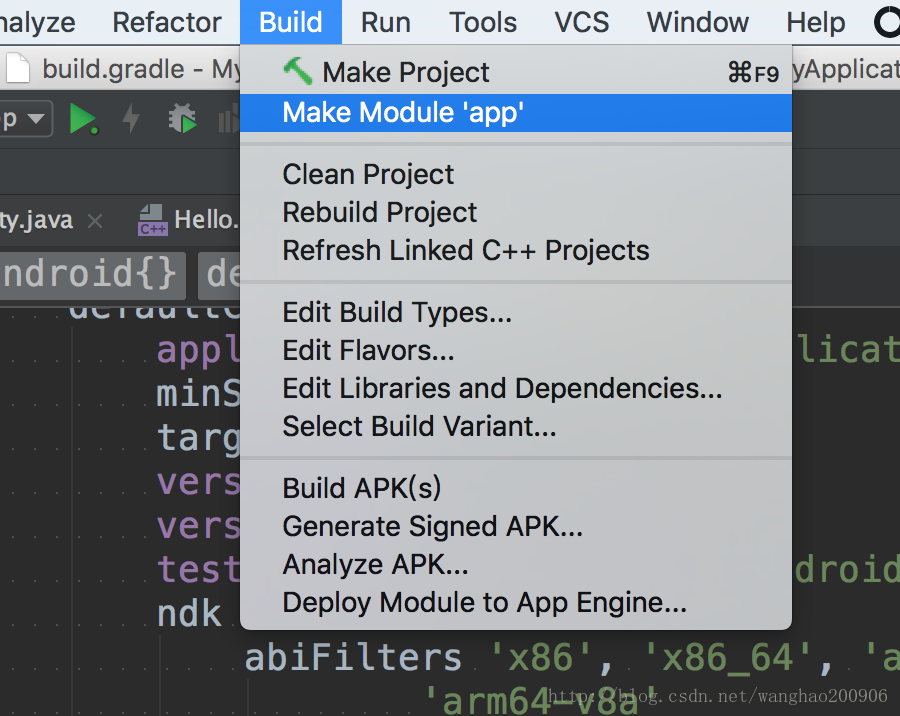
Task: Click Refresh Linked C++ Projects
Action: coord(466,250)
